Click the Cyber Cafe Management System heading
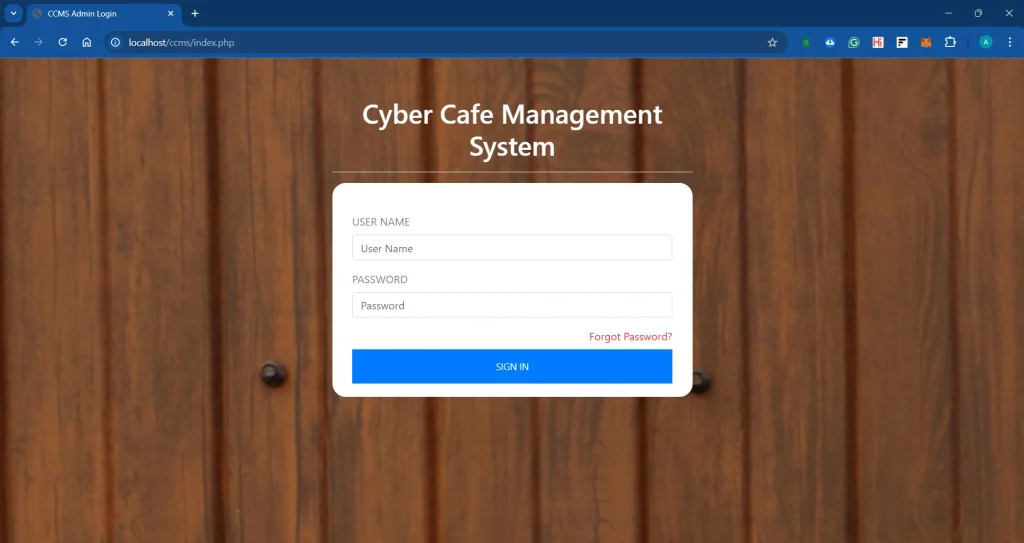The height and width of the screenshot is (543, 1024). tap(512, 131)
